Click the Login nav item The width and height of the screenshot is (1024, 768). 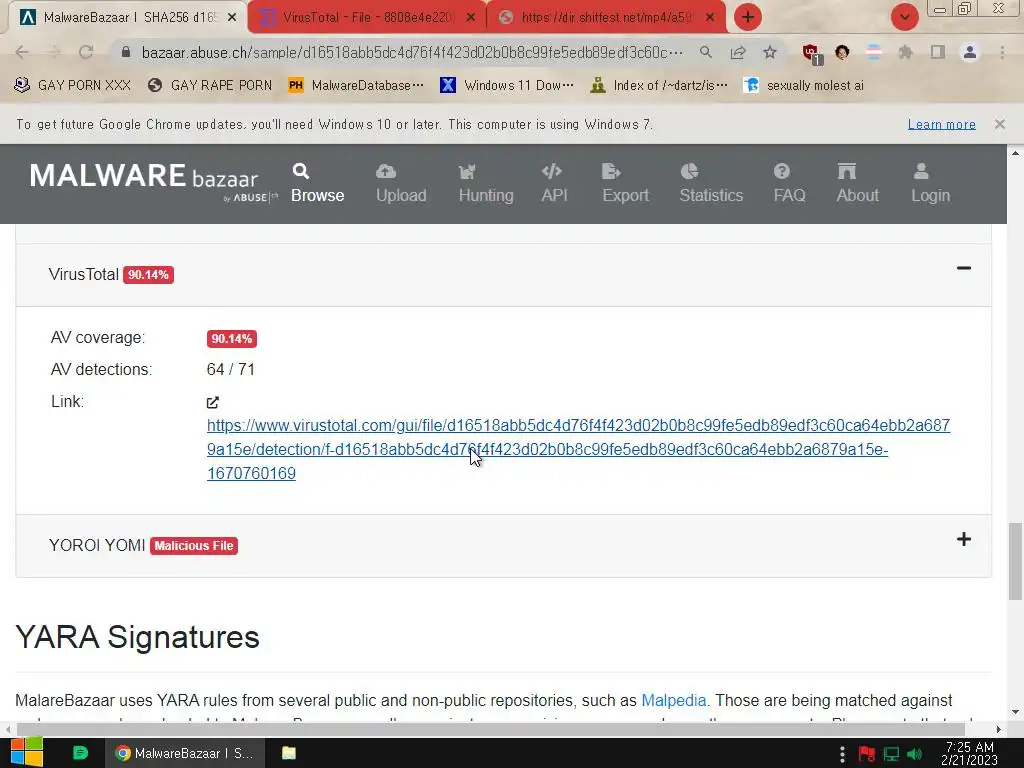pyautogui.click(x=931, y=184)
